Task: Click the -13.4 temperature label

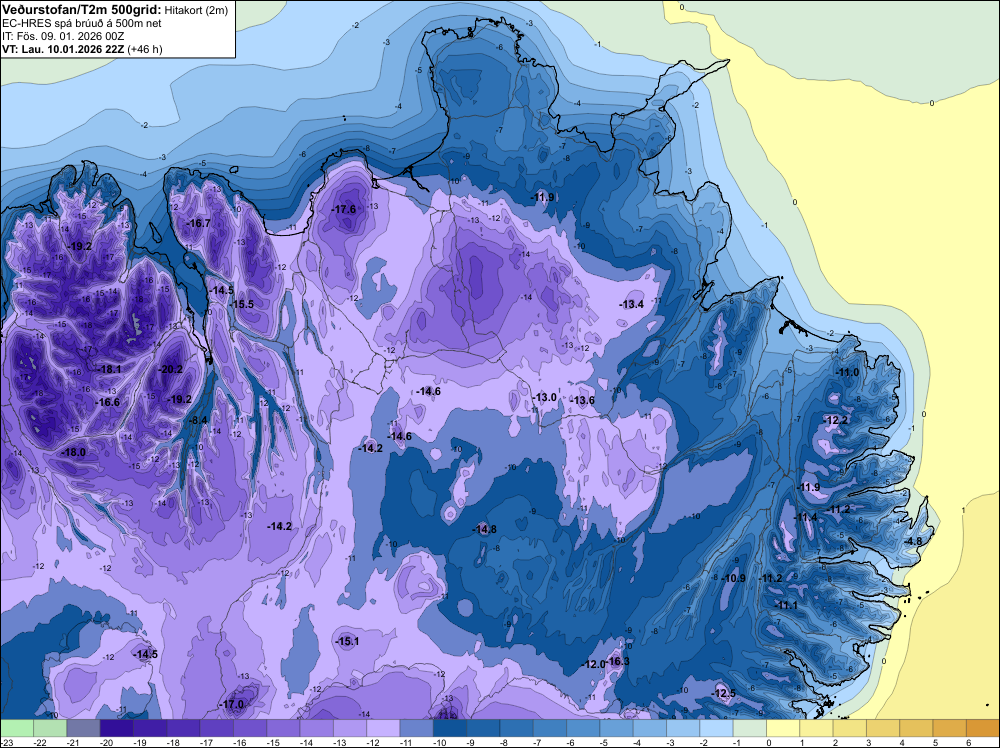Action: click(631, 304)
